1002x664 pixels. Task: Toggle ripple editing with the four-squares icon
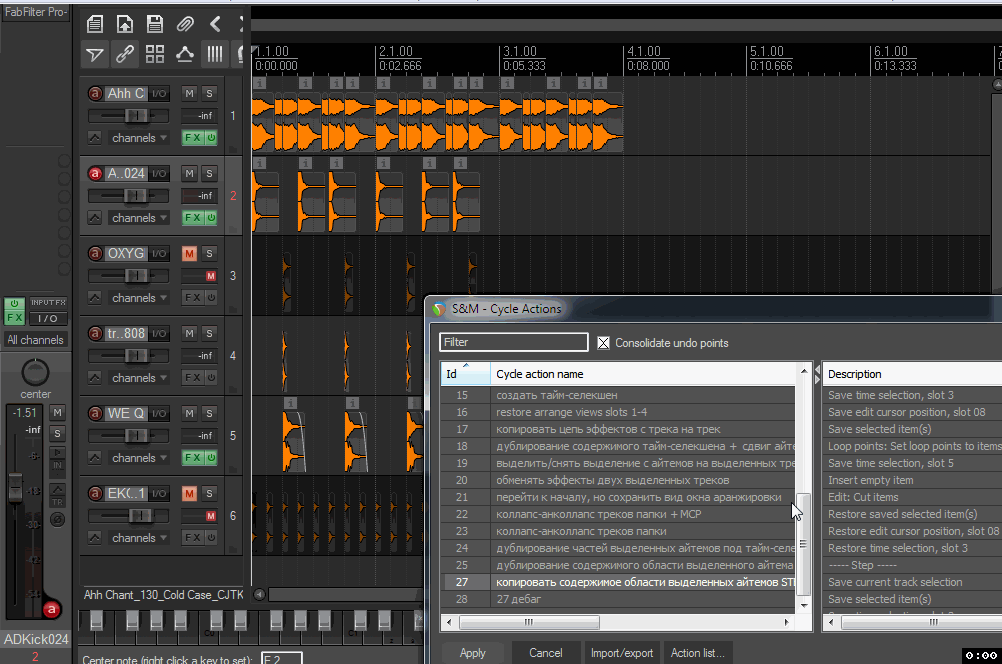pyautogui.click(x=155, y=54)
